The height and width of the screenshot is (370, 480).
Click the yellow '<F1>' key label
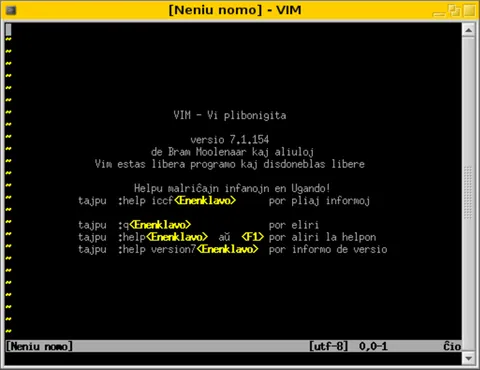[x=253, y=237]
